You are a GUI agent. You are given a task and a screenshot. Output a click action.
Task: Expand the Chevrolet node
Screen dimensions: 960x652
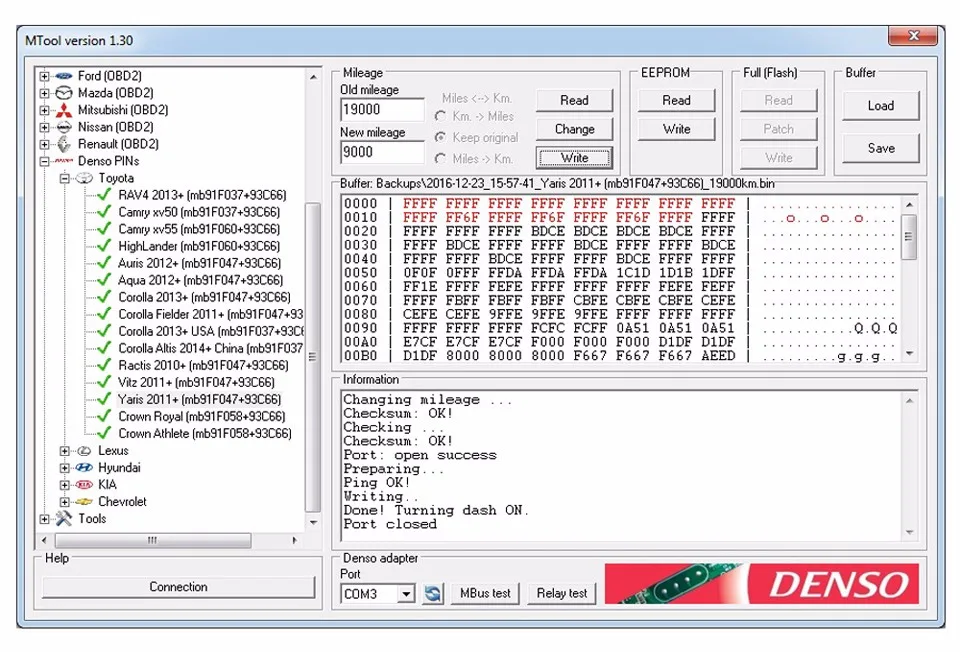[65, 502]
